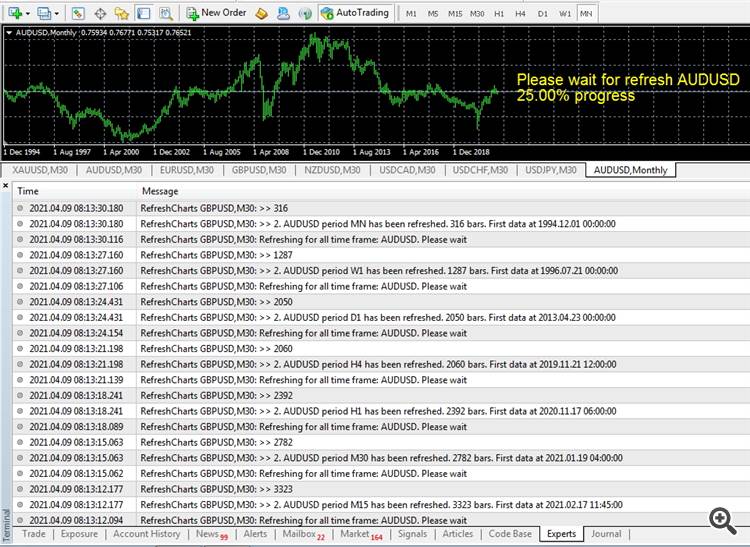
Task: Select the Experts tab
Action: tap(562, 534)
